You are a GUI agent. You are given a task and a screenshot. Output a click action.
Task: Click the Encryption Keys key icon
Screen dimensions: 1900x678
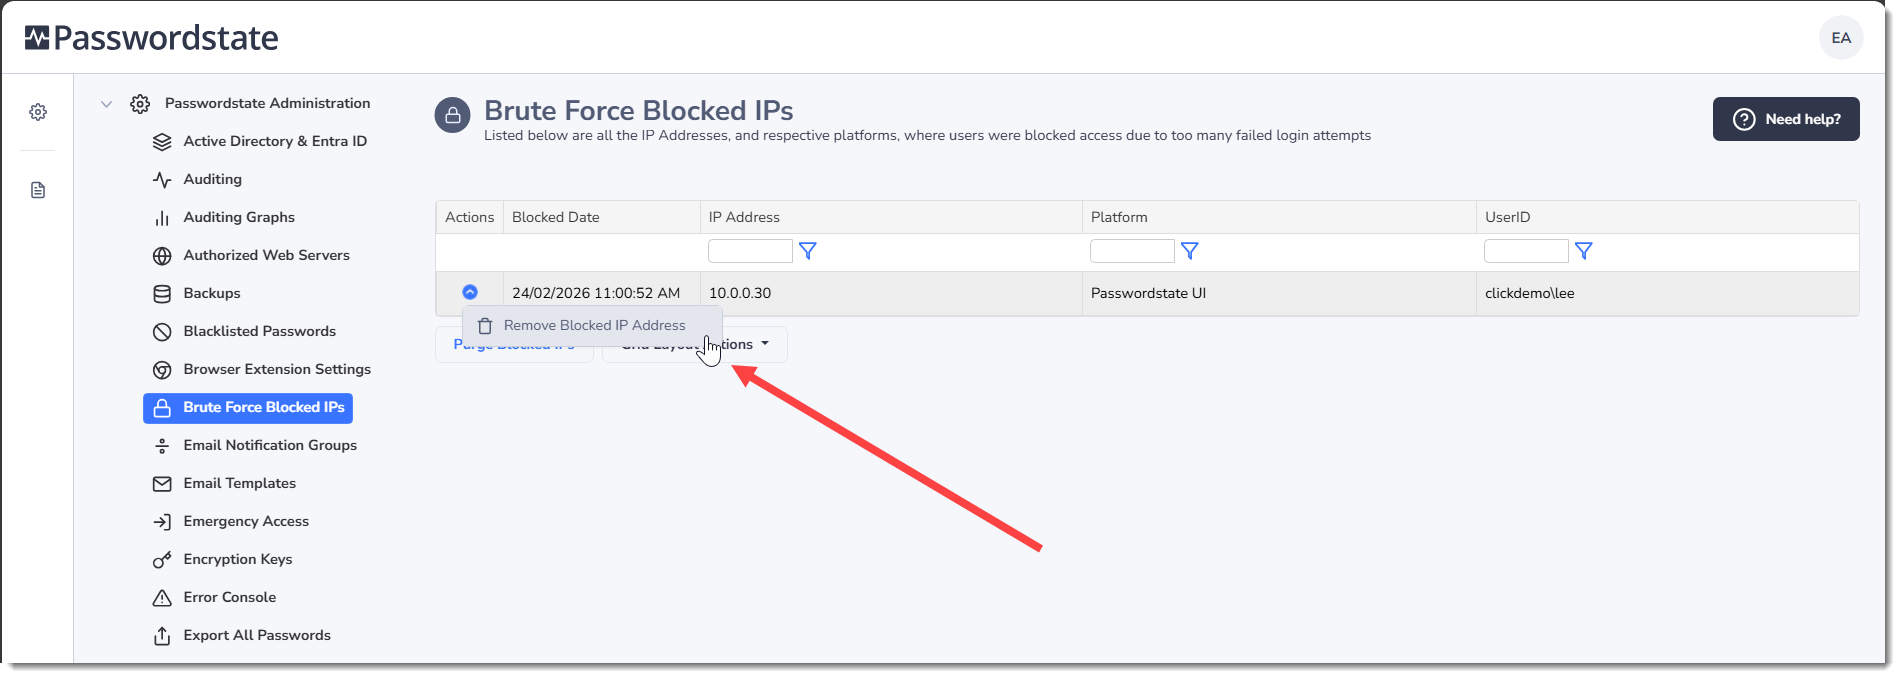[x=162, y=560]
